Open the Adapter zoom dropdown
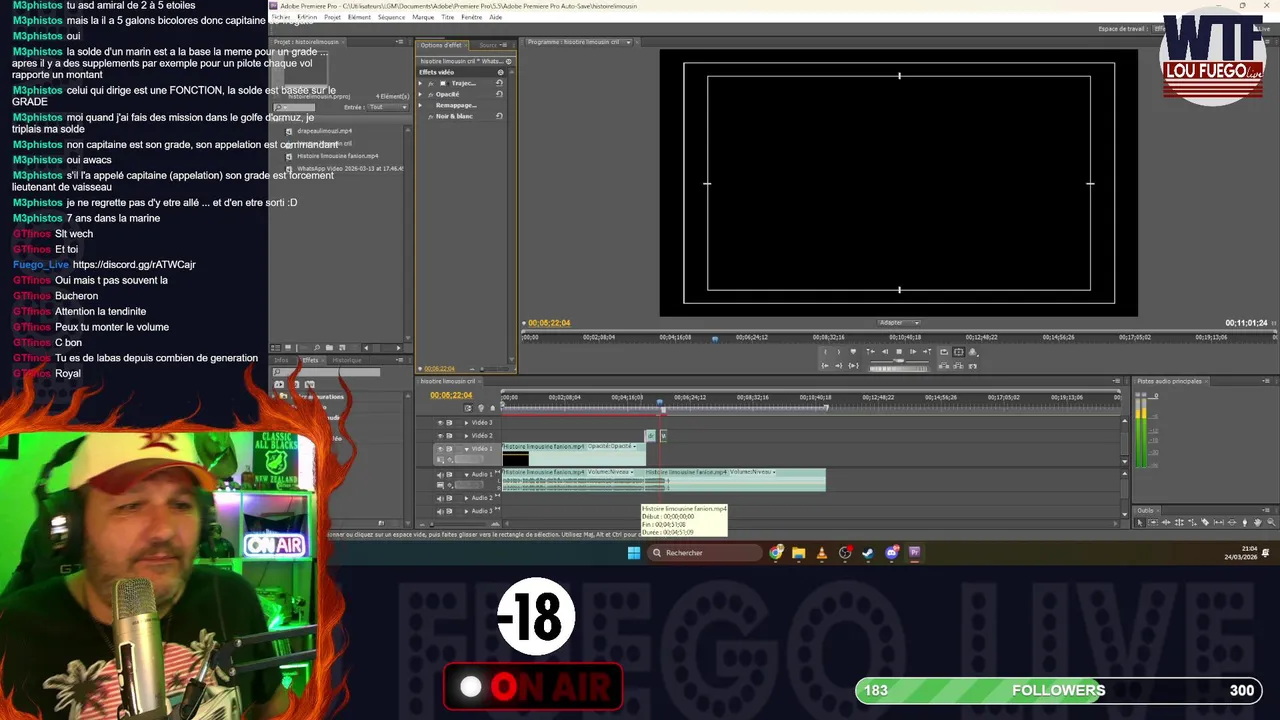 (x=898, y=323)
